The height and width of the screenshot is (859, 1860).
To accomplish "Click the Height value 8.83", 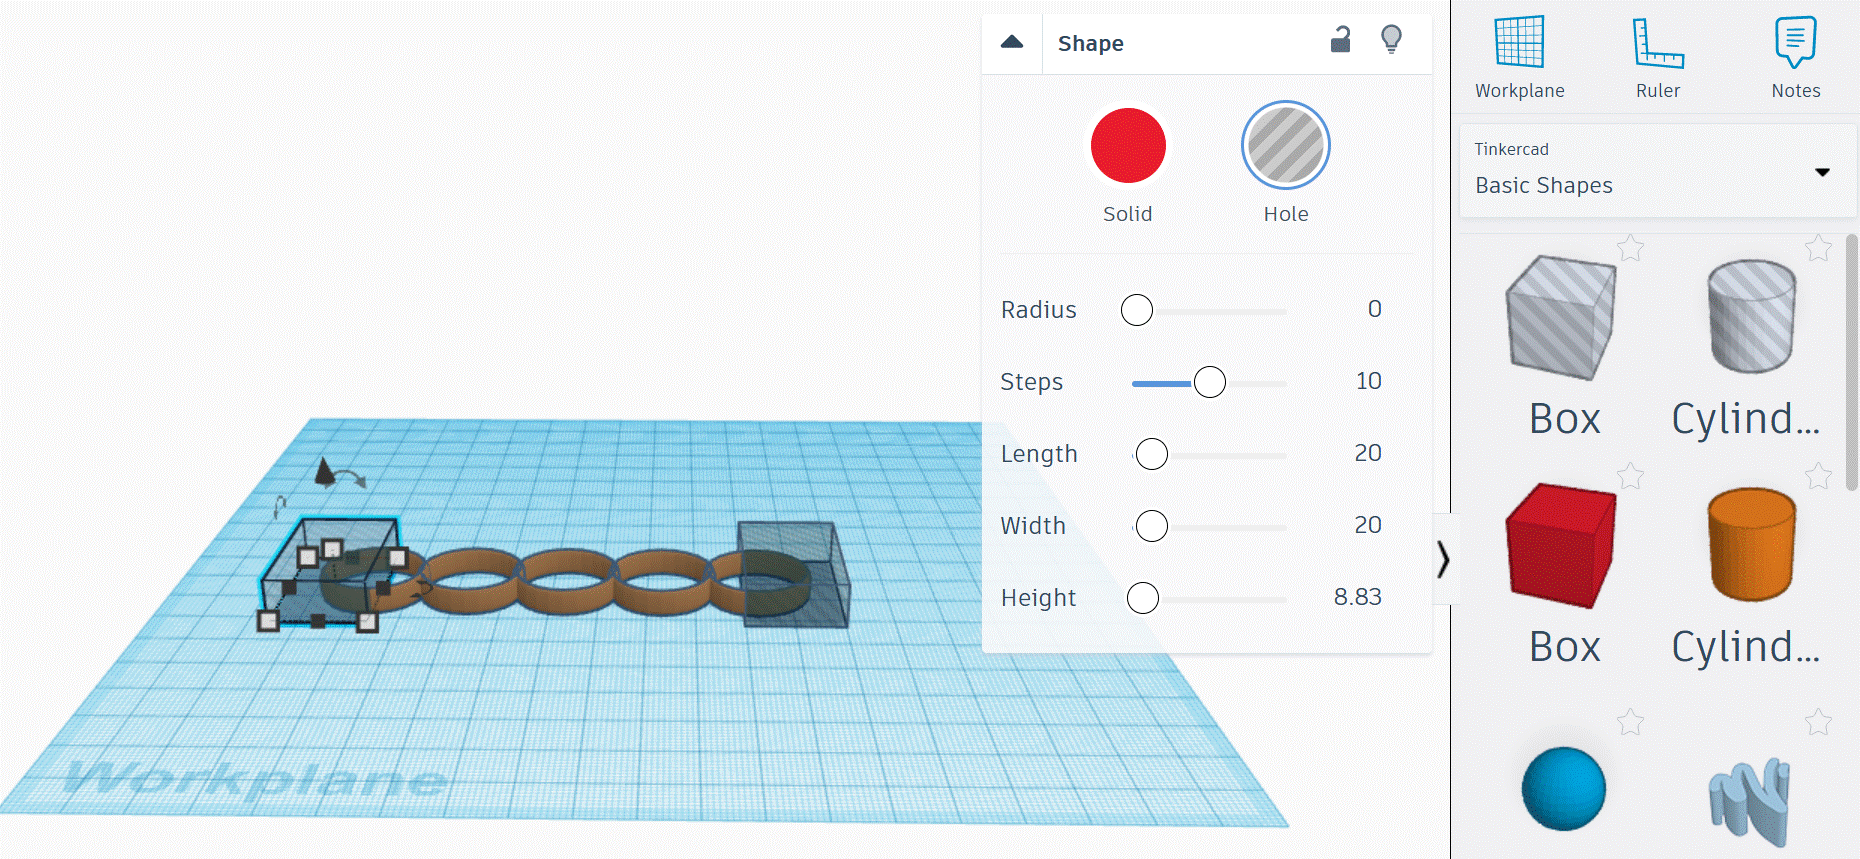I will (1358, 597).
